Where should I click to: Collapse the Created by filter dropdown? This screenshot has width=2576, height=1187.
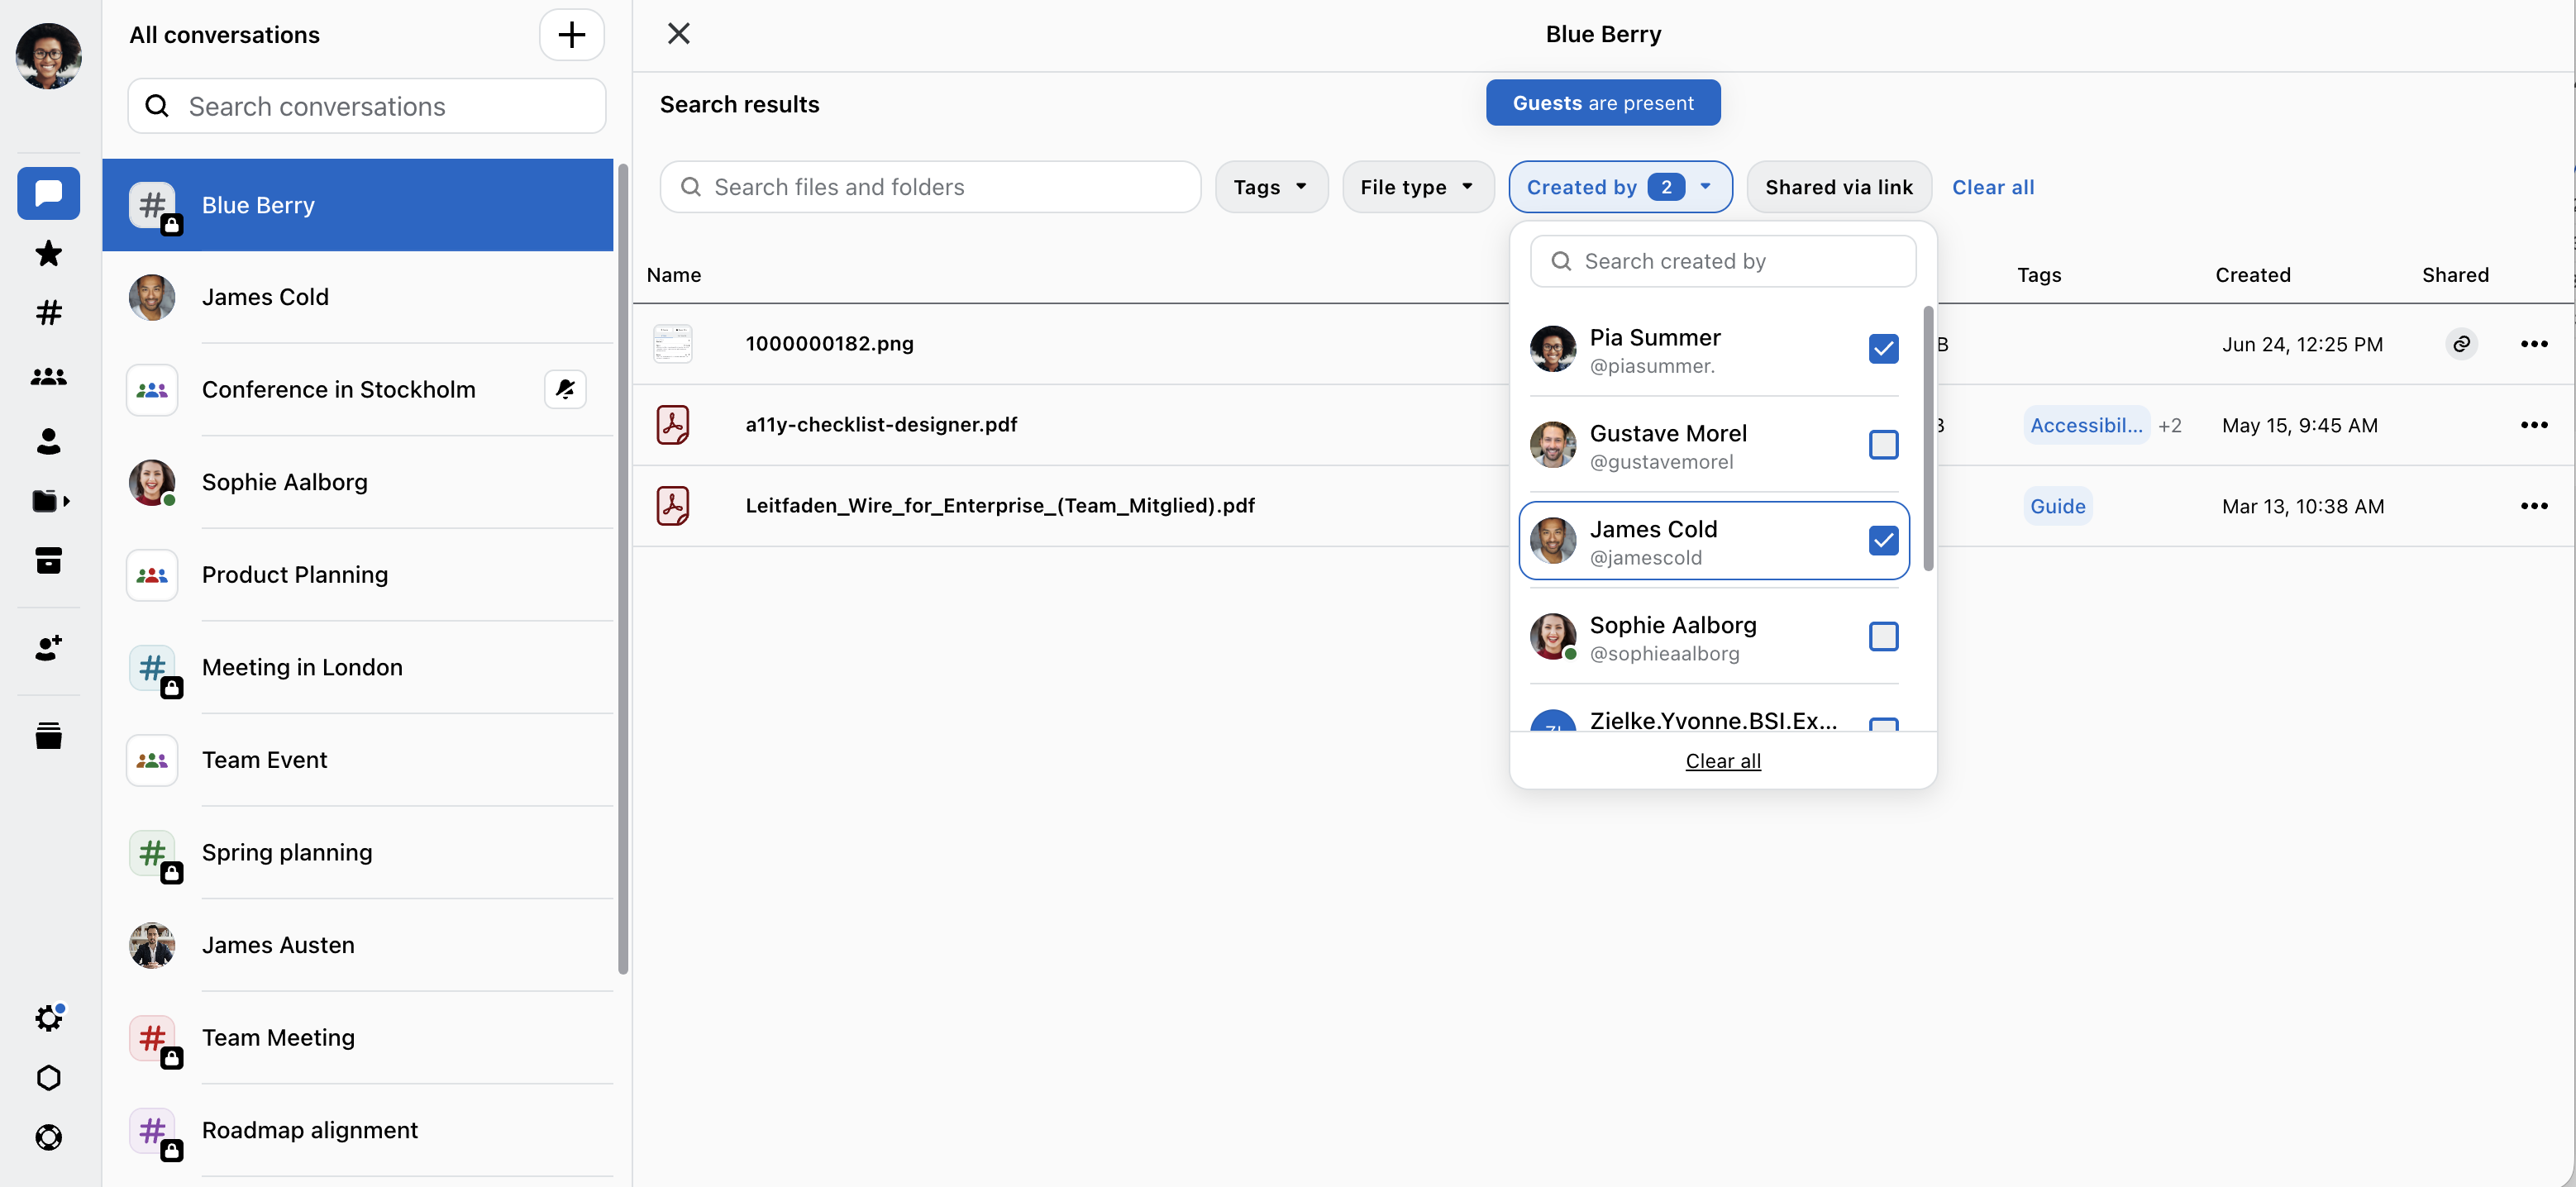coord(1620,187)
